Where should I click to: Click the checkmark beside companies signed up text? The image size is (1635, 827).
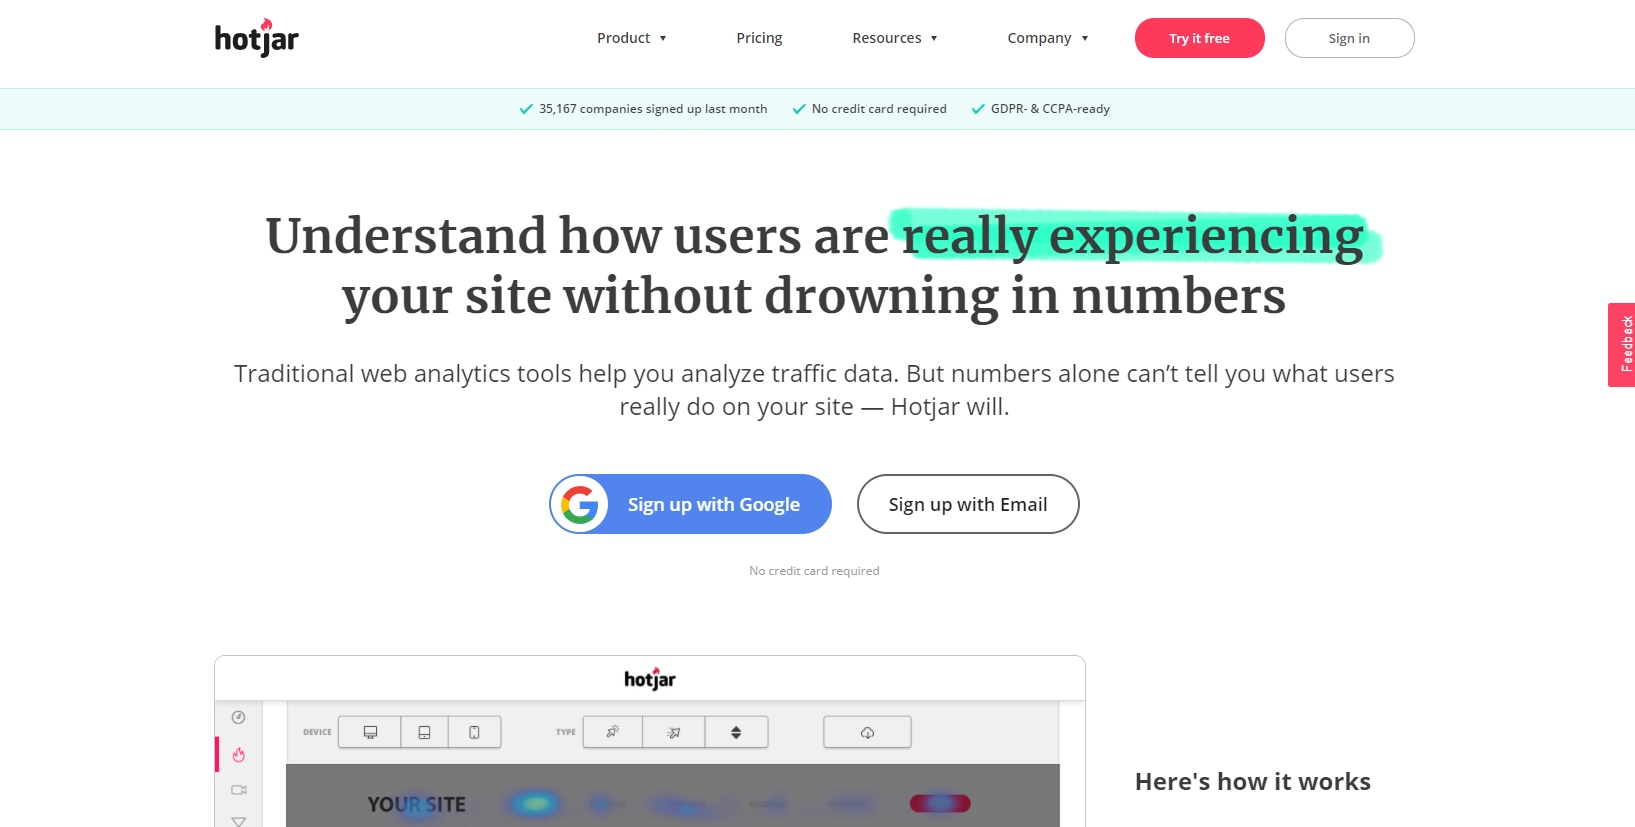(x=526, y=109)
